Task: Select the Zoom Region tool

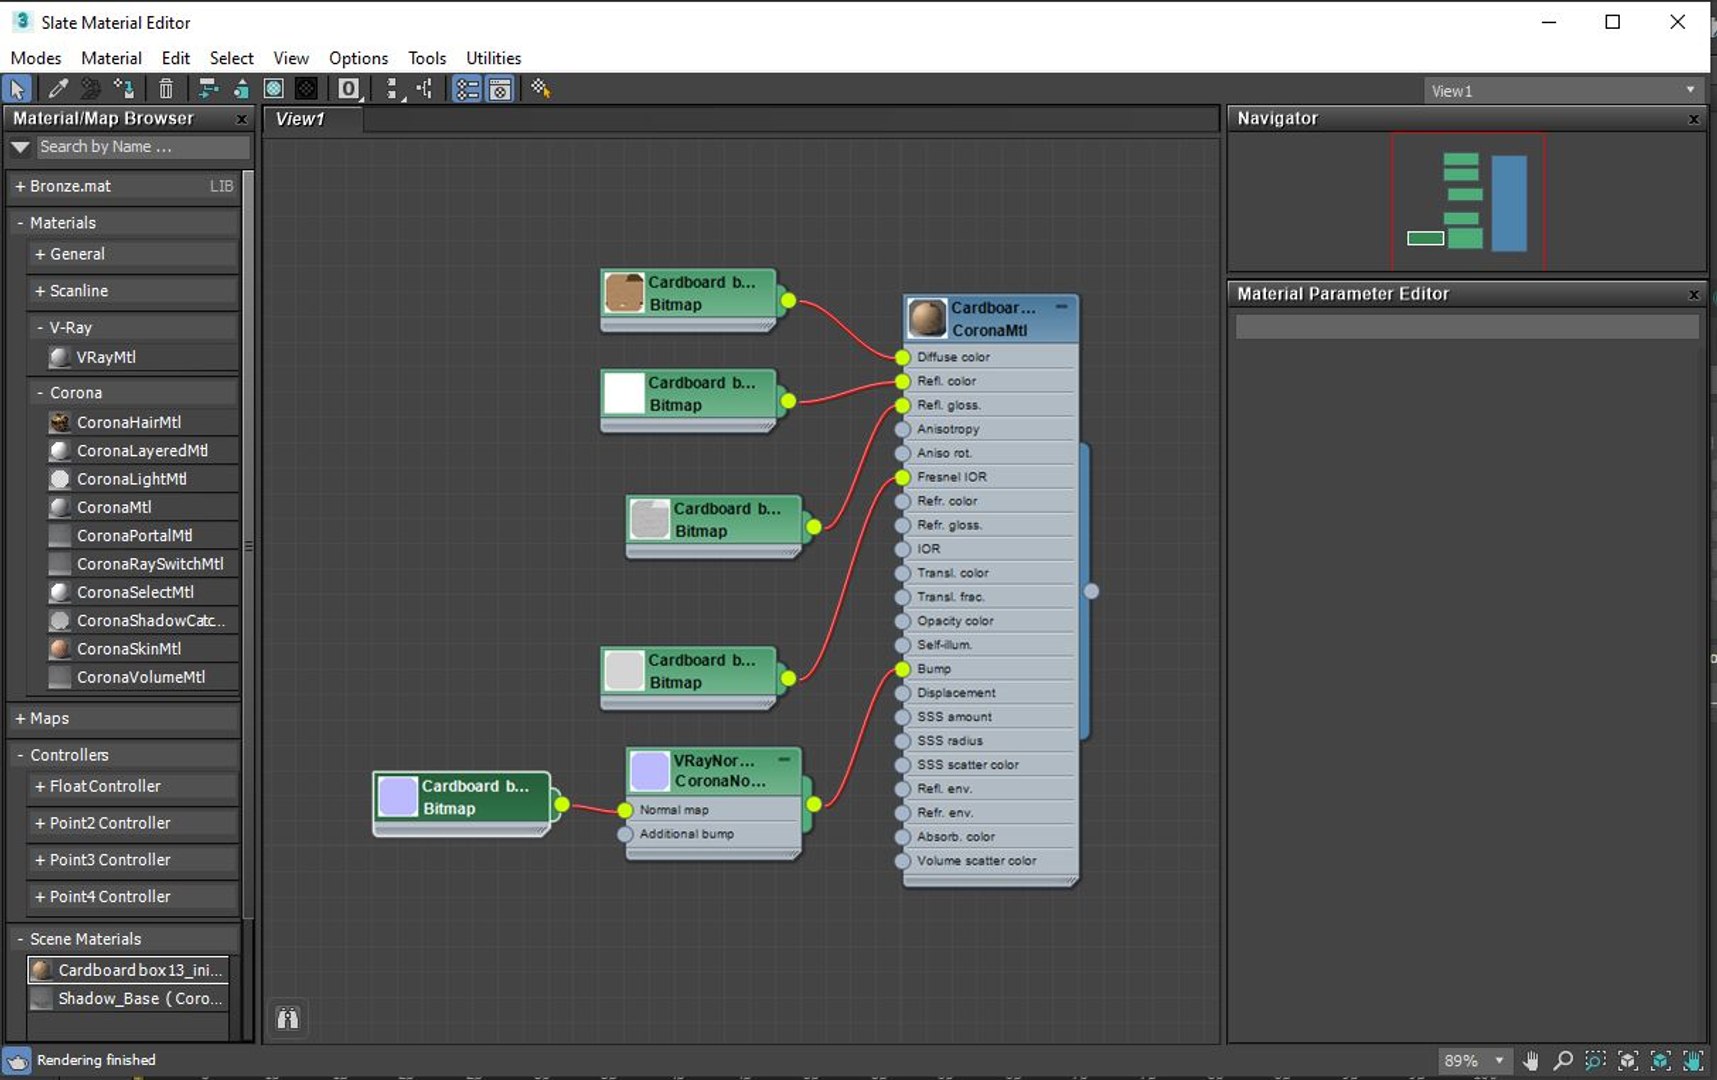Action: [x=1596, y=1060]
